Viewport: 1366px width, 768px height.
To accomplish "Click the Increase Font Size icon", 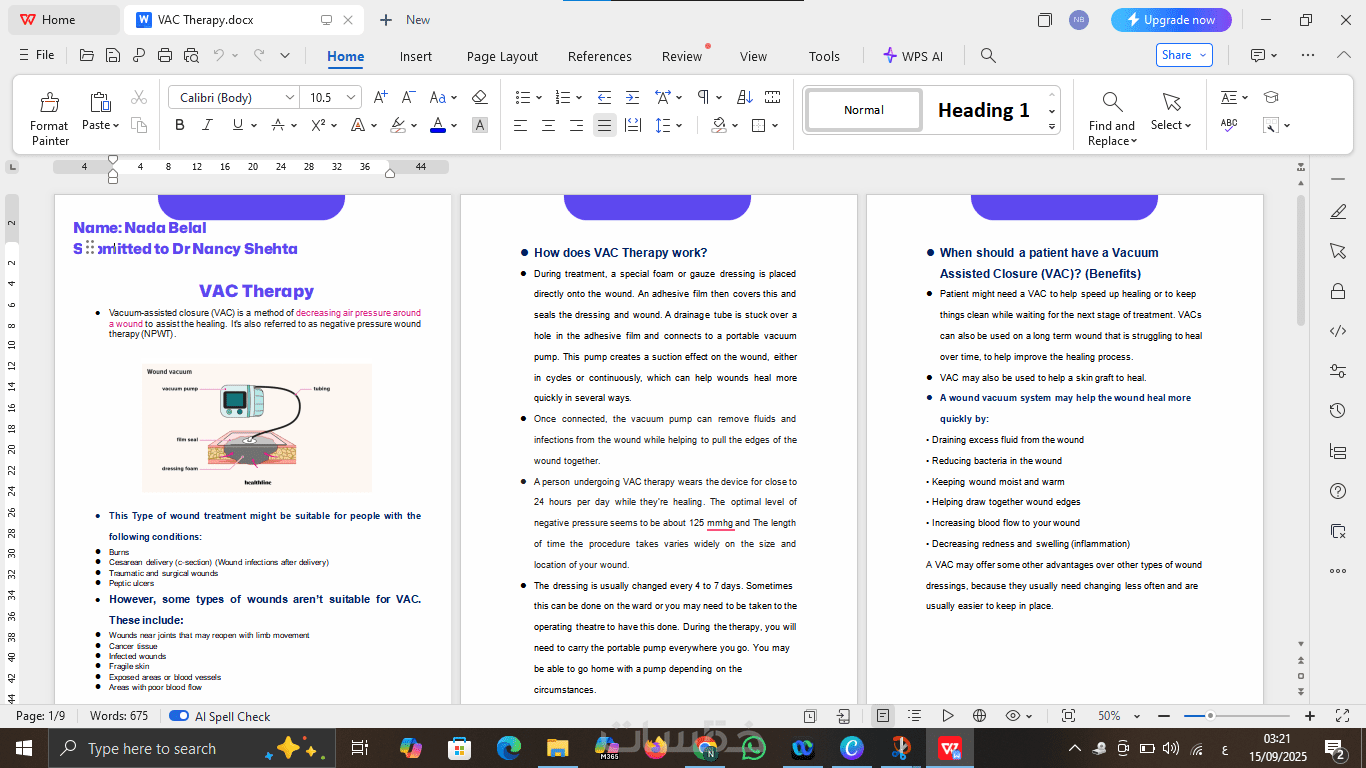I will [x=380, y=97].
